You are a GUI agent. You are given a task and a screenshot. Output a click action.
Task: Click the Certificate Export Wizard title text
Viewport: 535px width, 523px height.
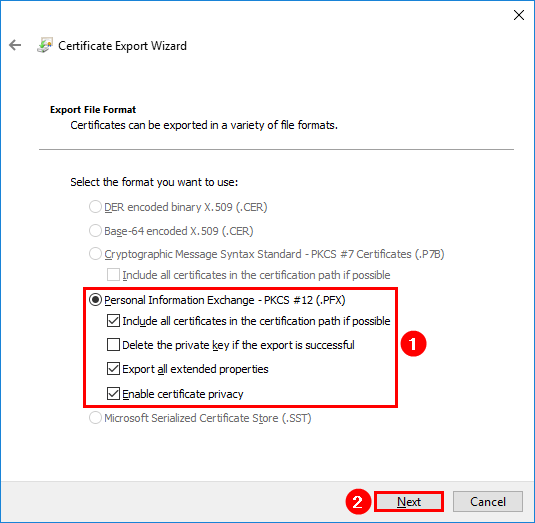point(122,46)
